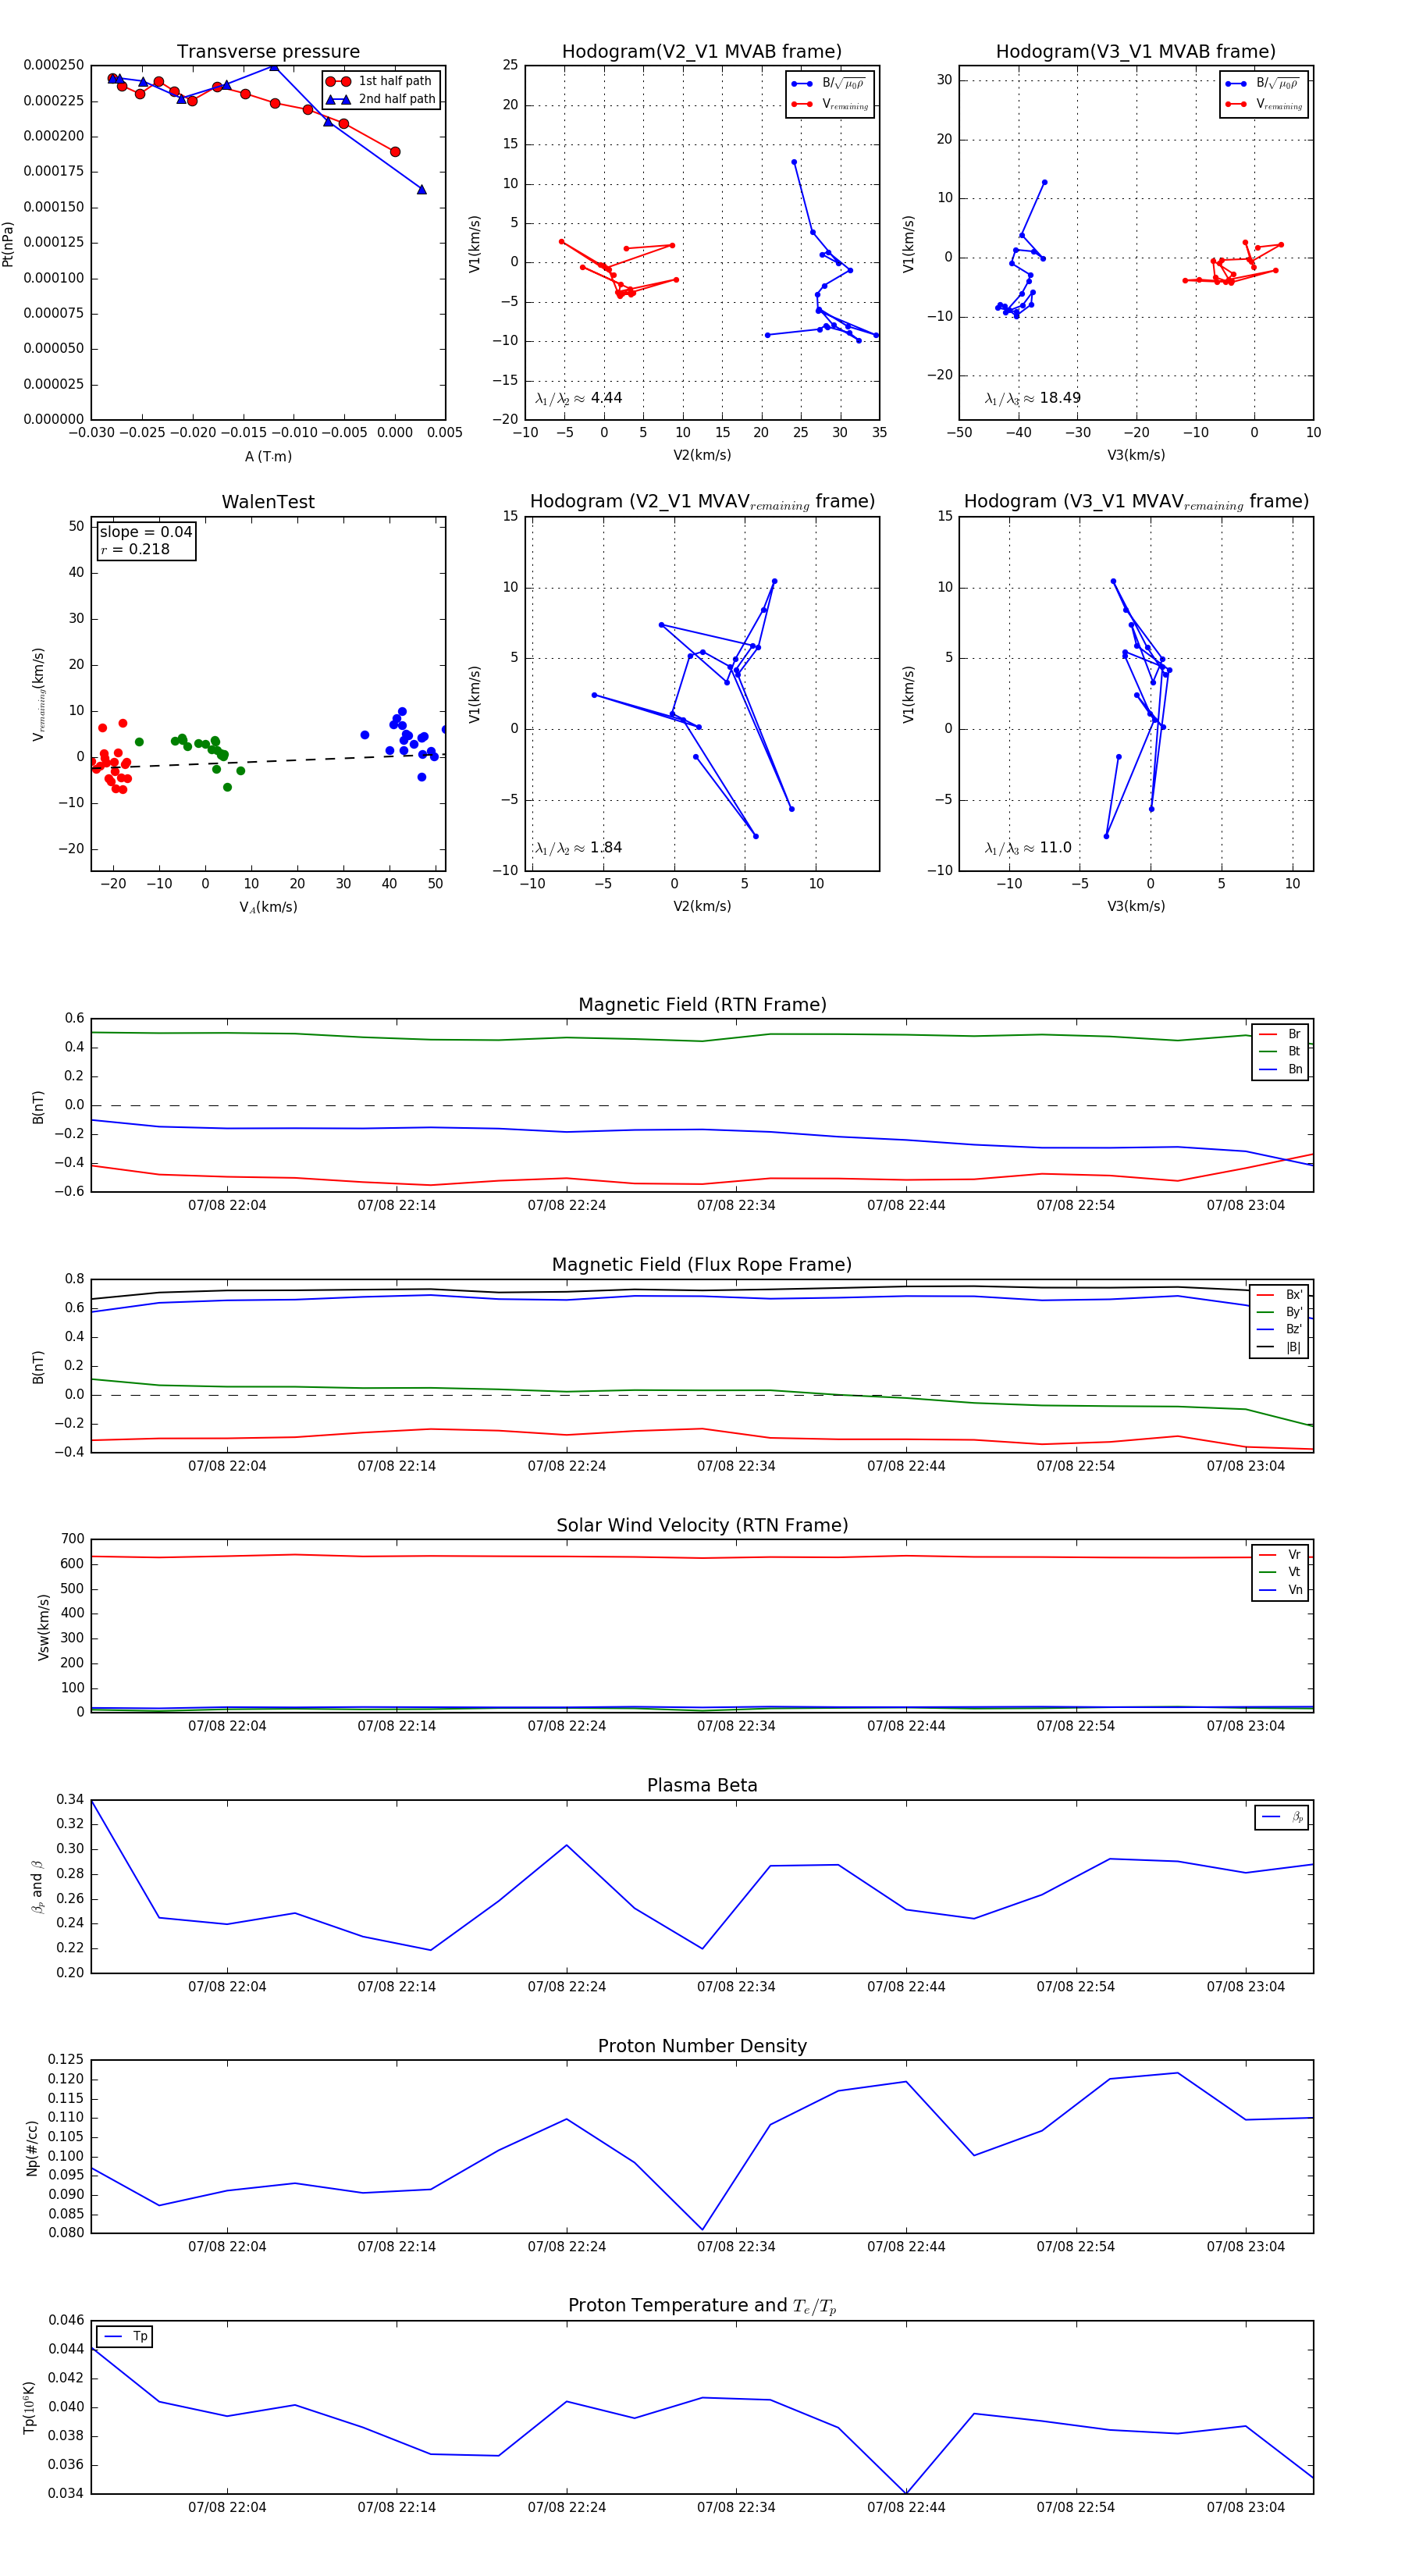Viewport: 1405px width, 2576px height.
Task: Click the 'Tp(10⁶K)' y-axis label
Action: 28,2408
